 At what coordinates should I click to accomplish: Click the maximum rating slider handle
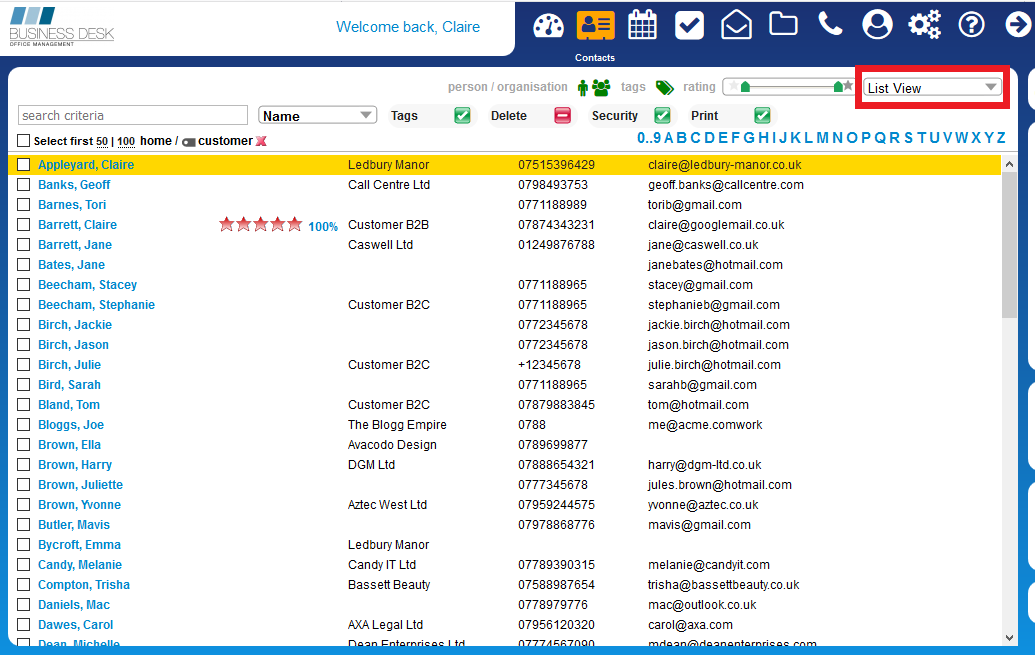click(838, 86)
